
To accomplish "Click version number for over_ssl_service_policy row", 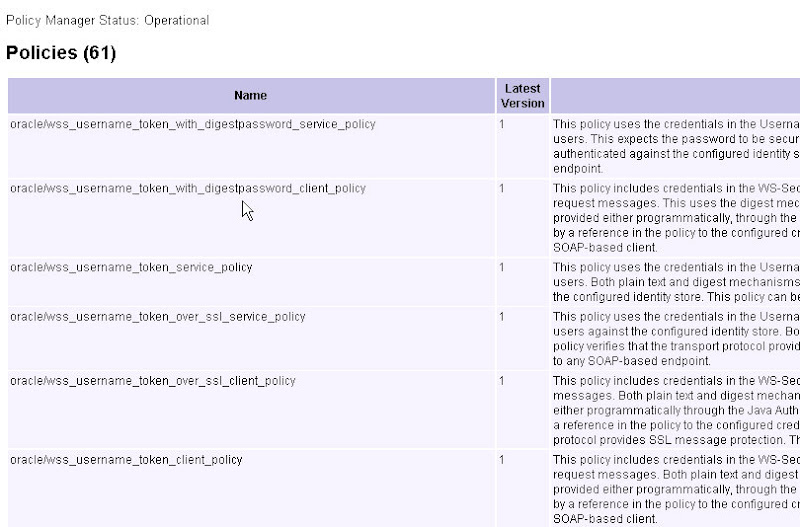I will 502,317.
